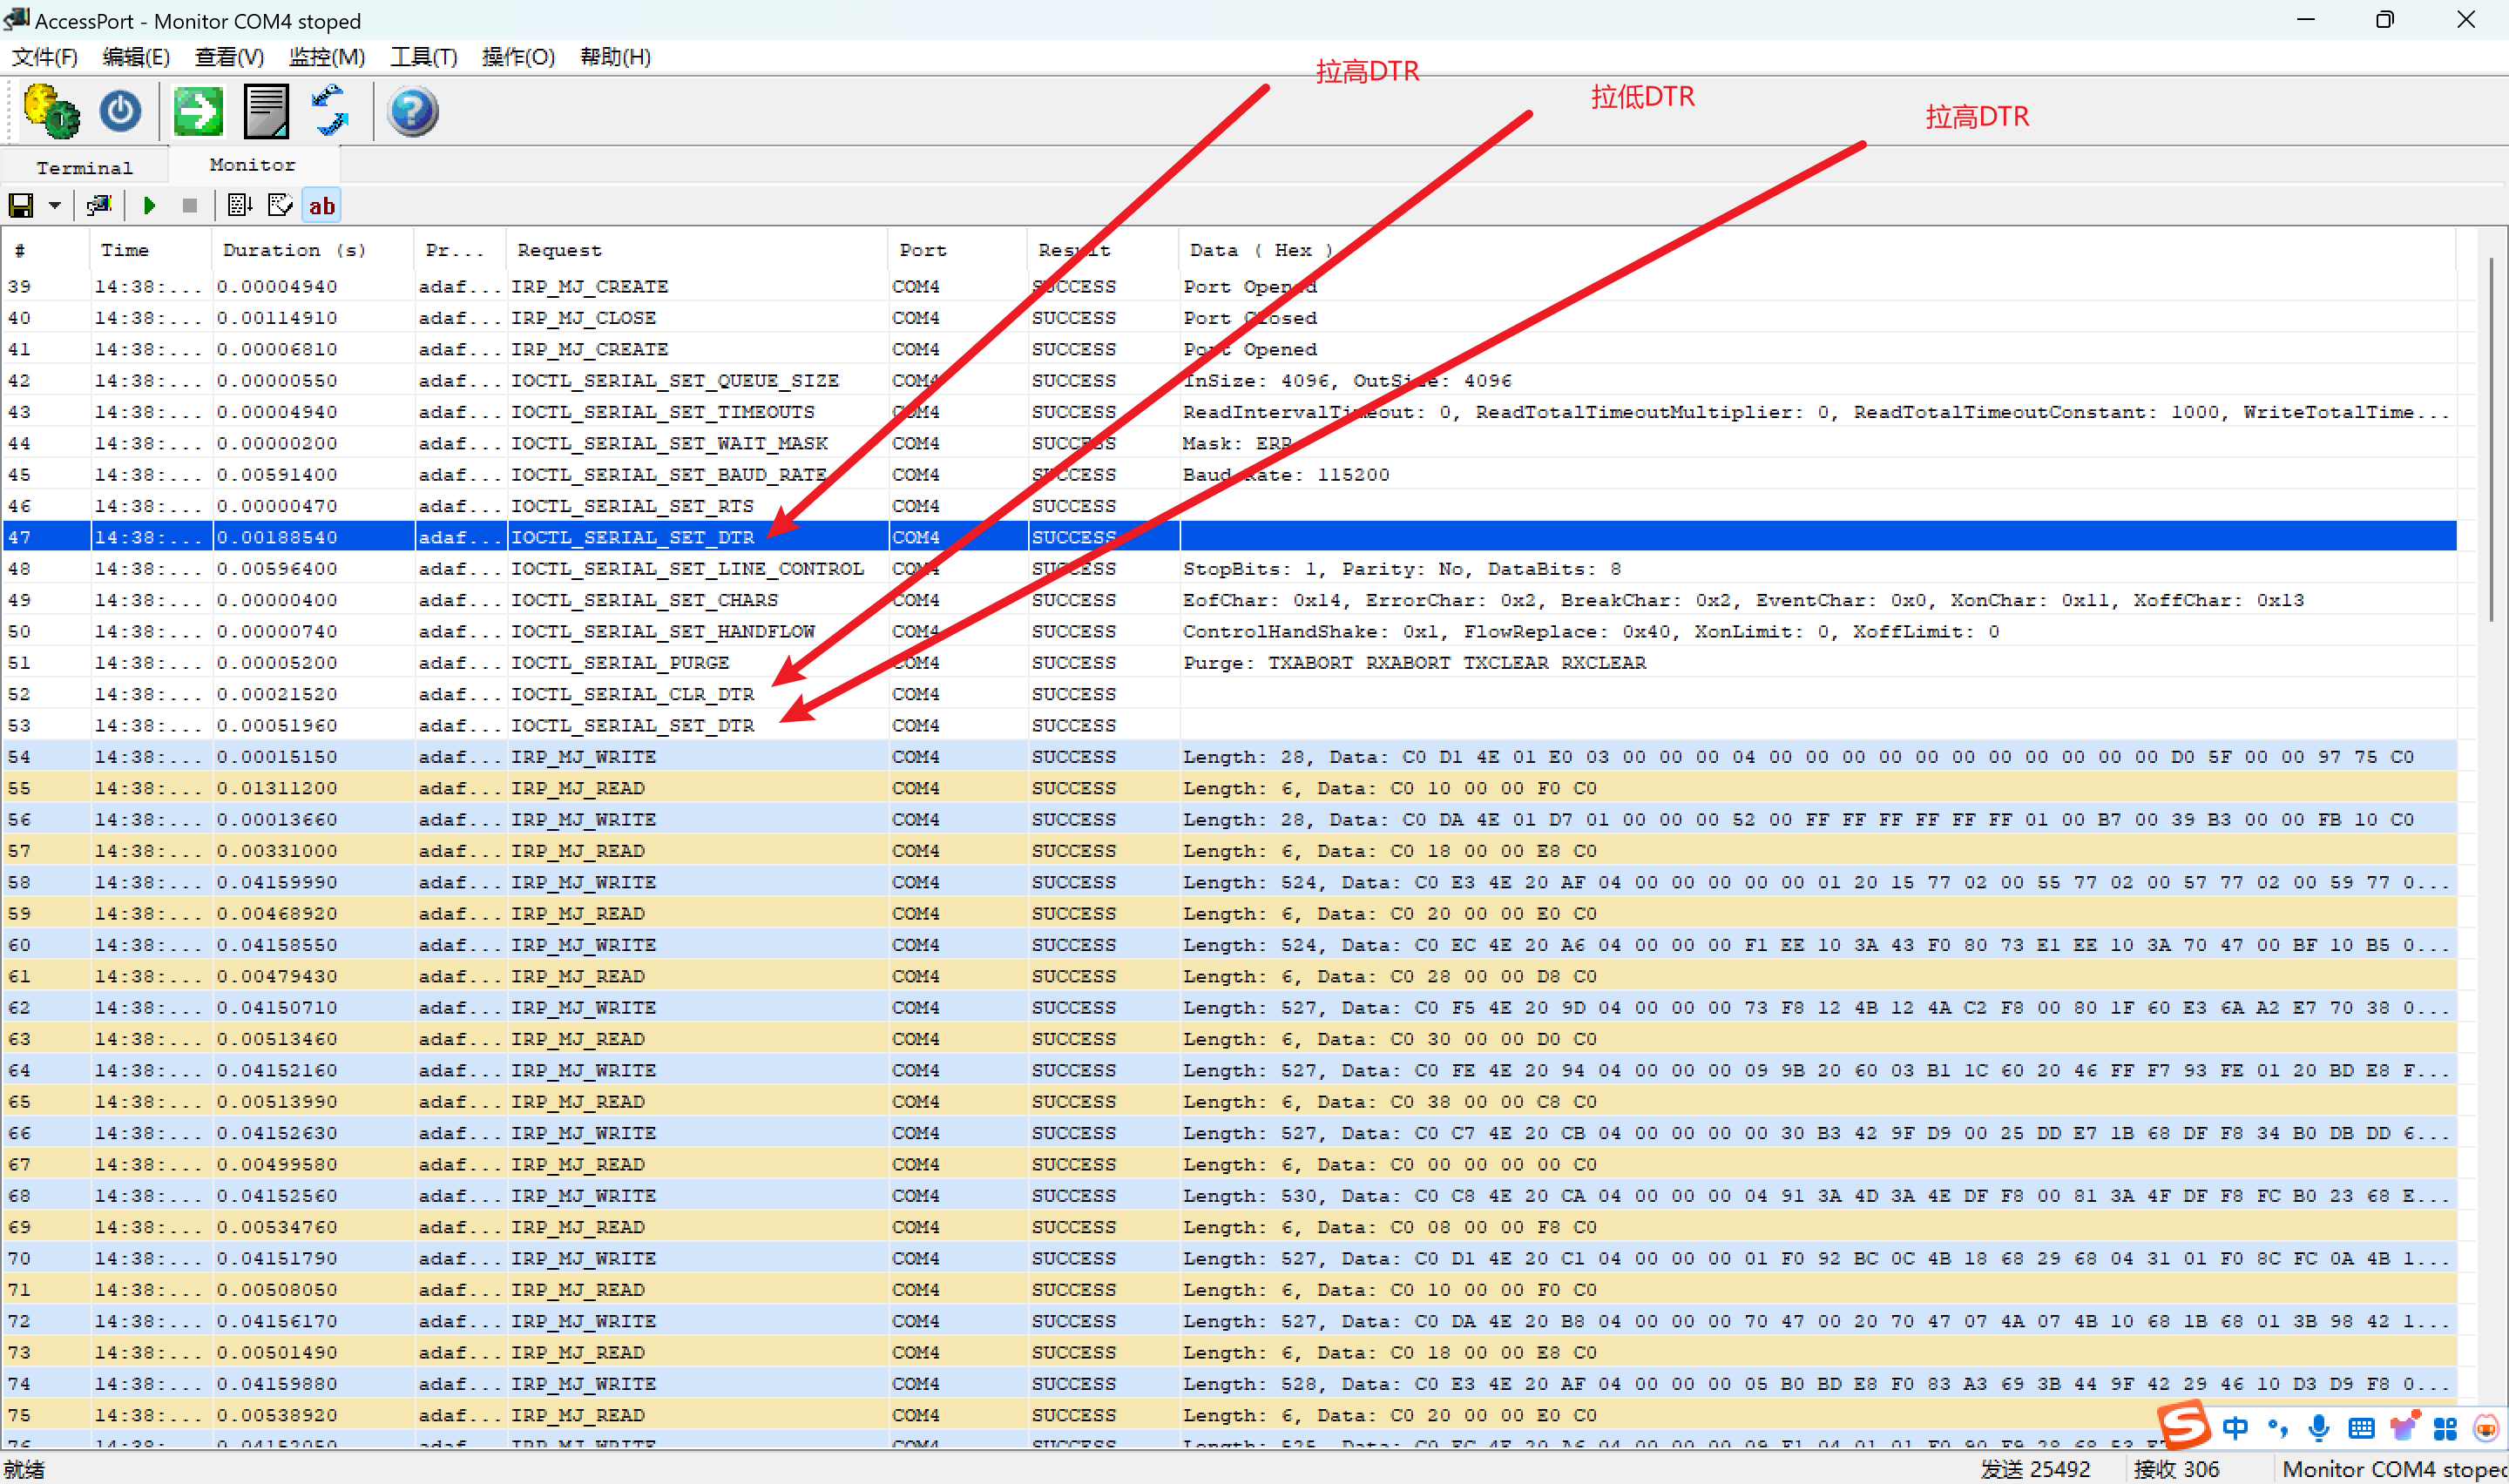The width and height of the screenshot is (2509, 1484).
Task: Click highlighted row 47 IOCTL_SERIAL_SET_DTR
Action: point(1229,537)
